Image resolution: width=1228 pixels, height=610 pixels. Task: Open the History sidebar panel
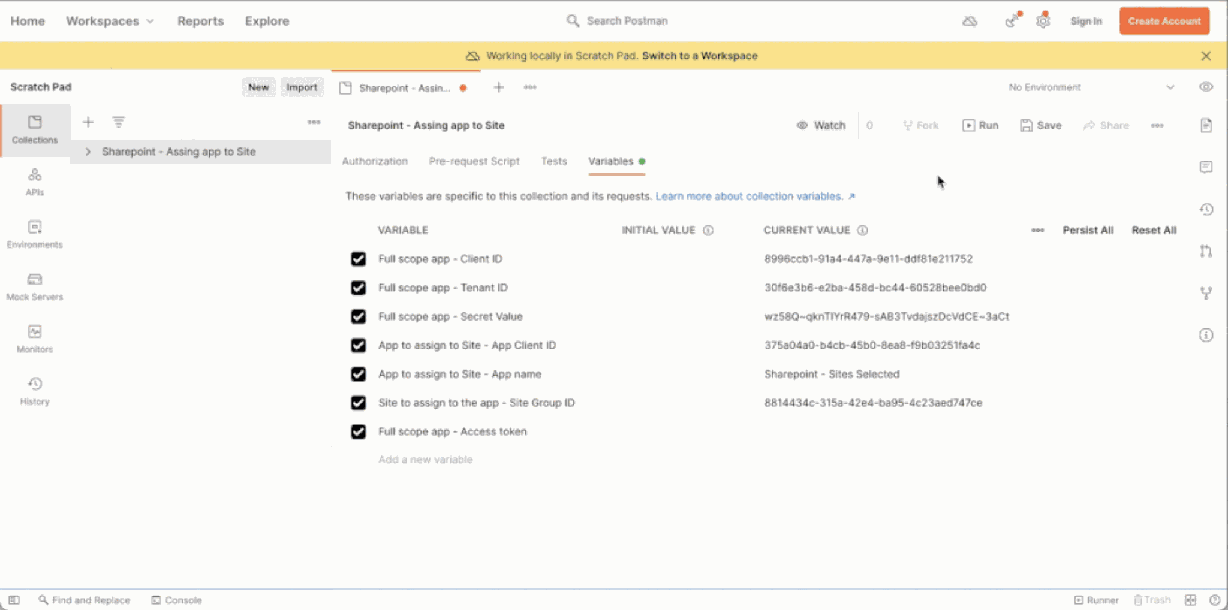click(x=35, y=391)
